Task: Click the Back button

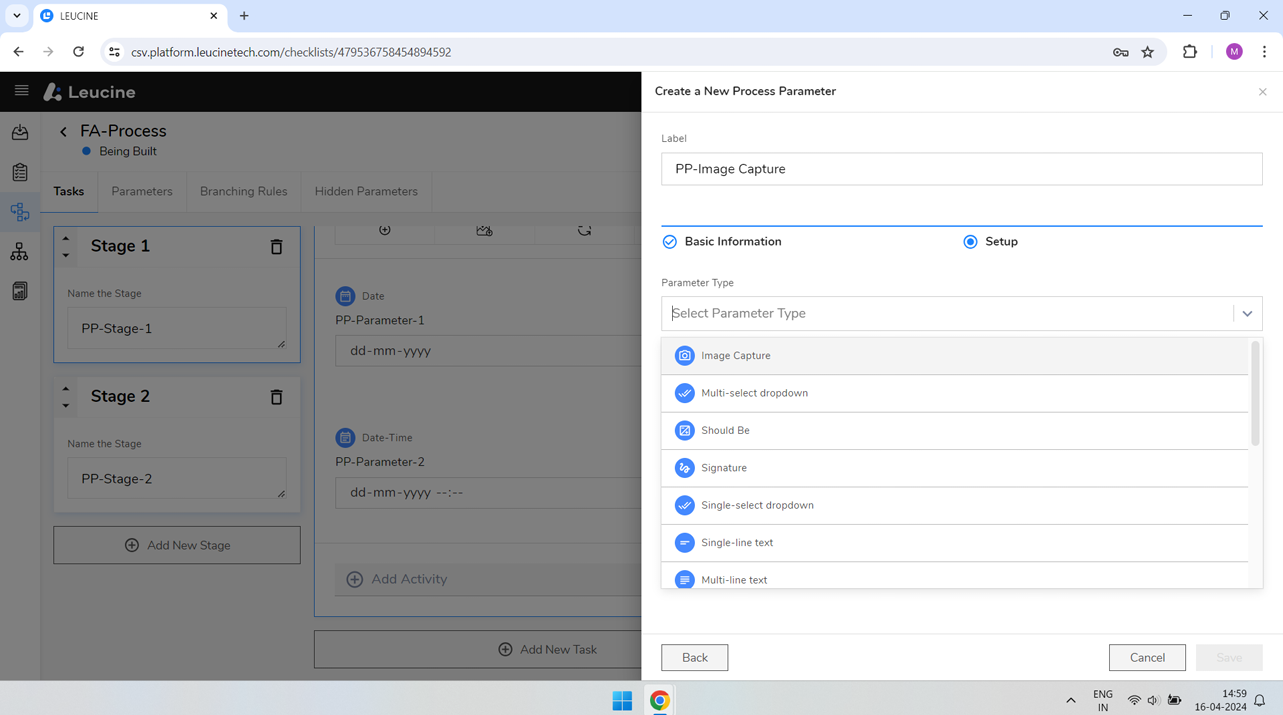Action: [694, 658]
